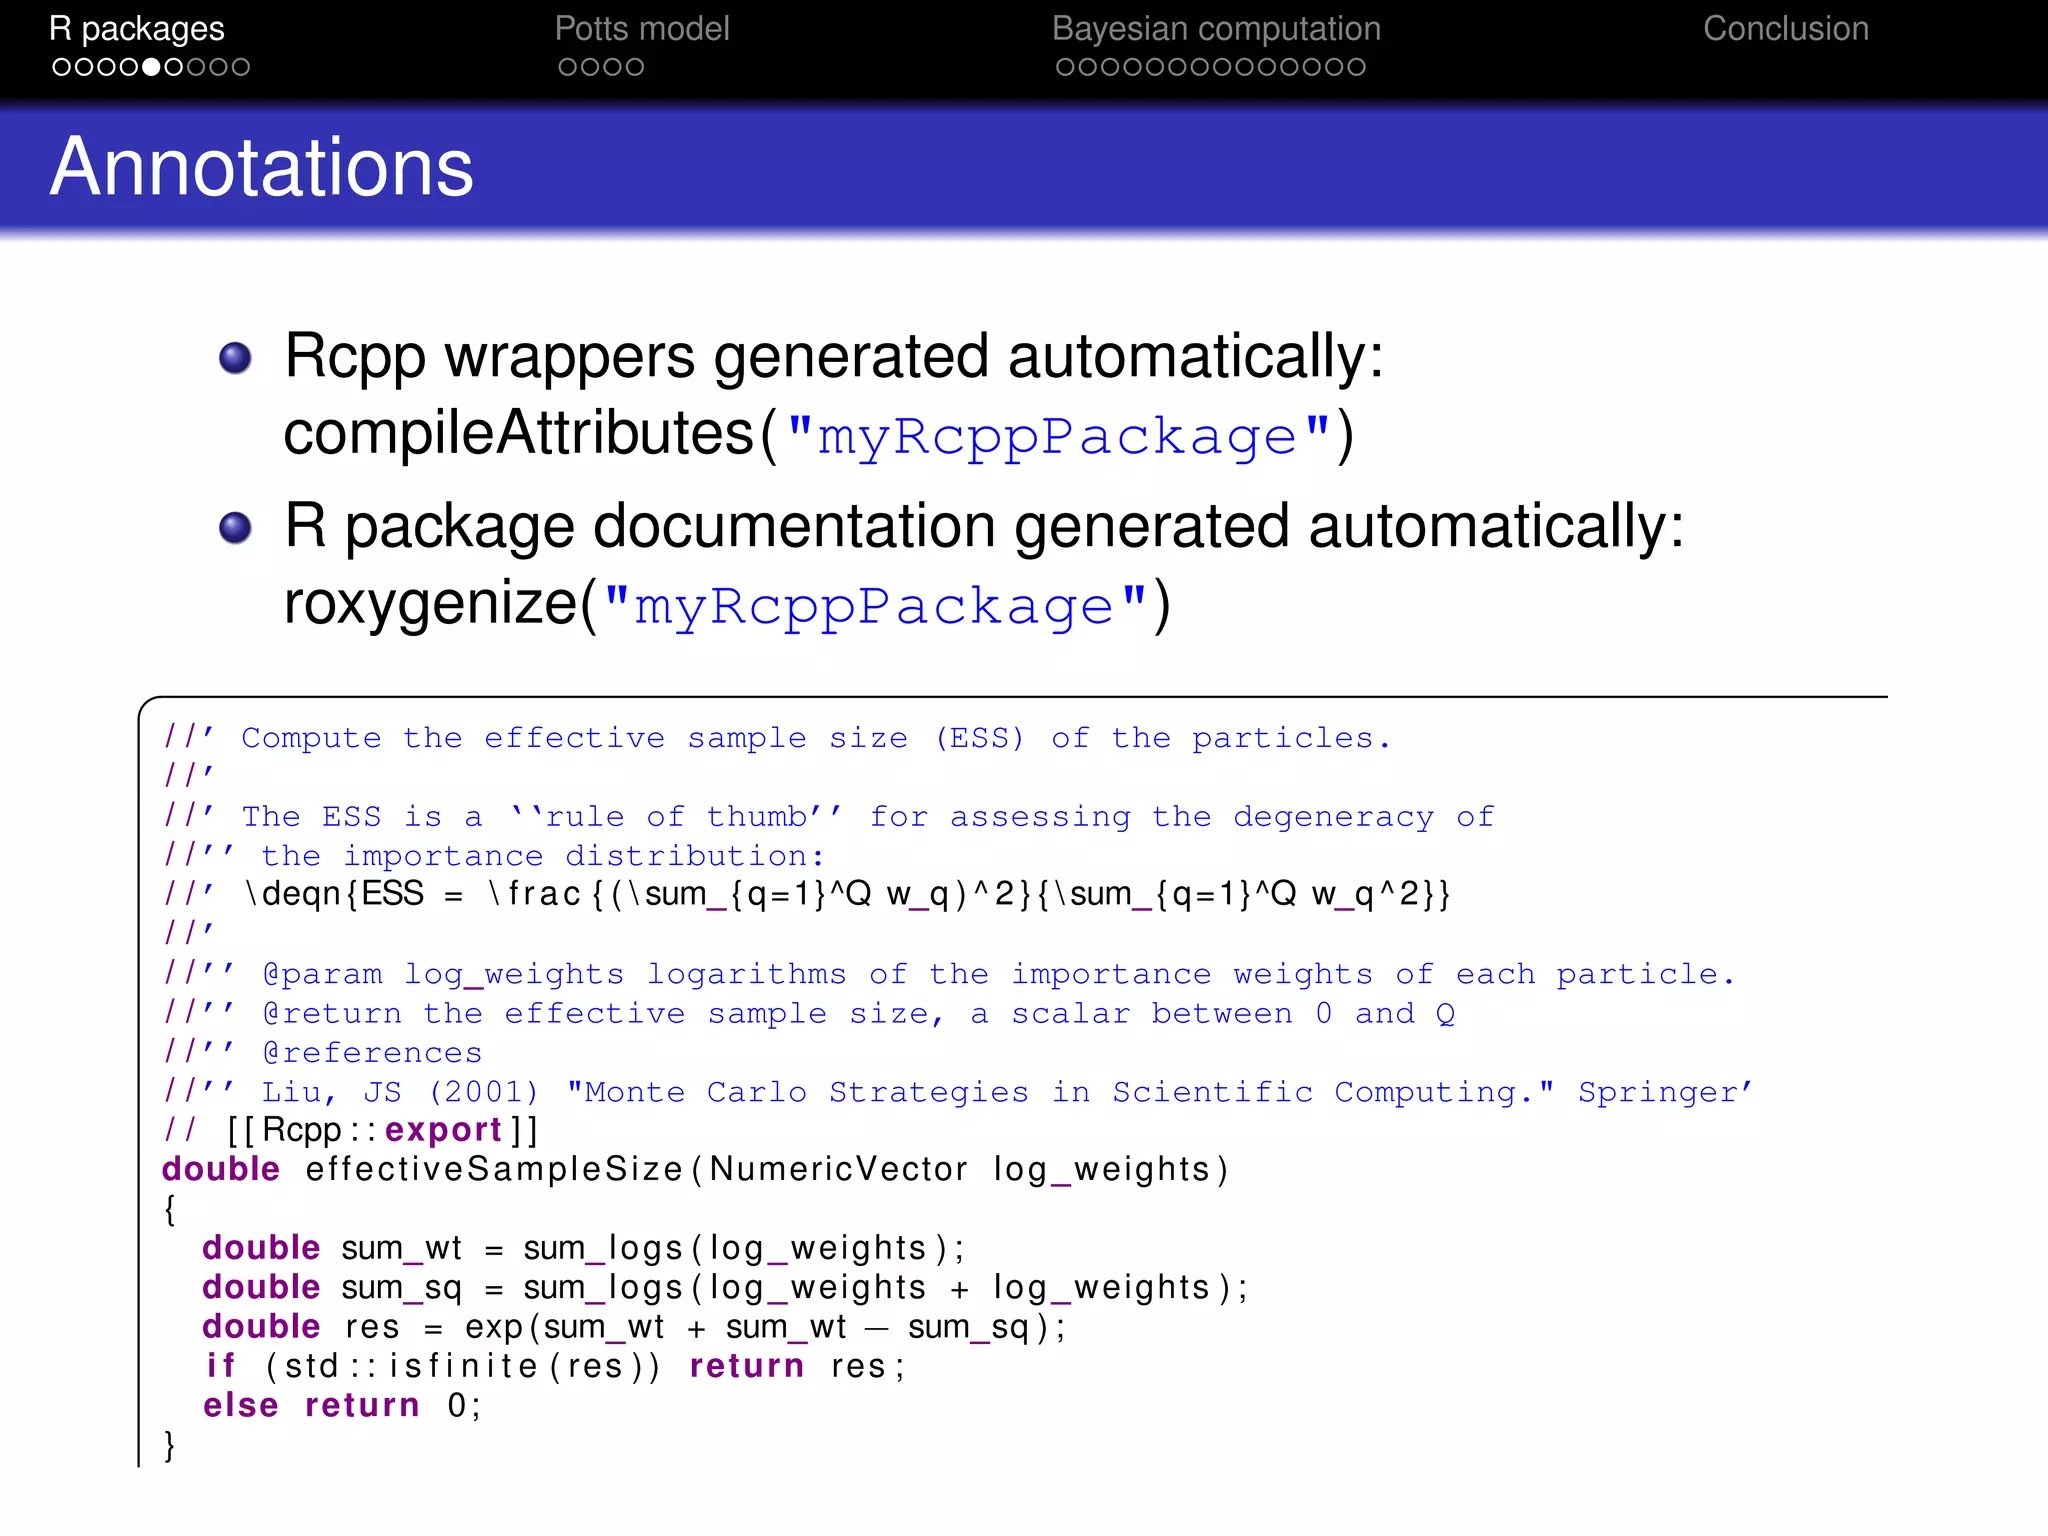2048x1536 pixels.
Task: Click the "double effectiveSampleSize(NumericVector log_weights)" signature
Action: tap(695, 1169)
